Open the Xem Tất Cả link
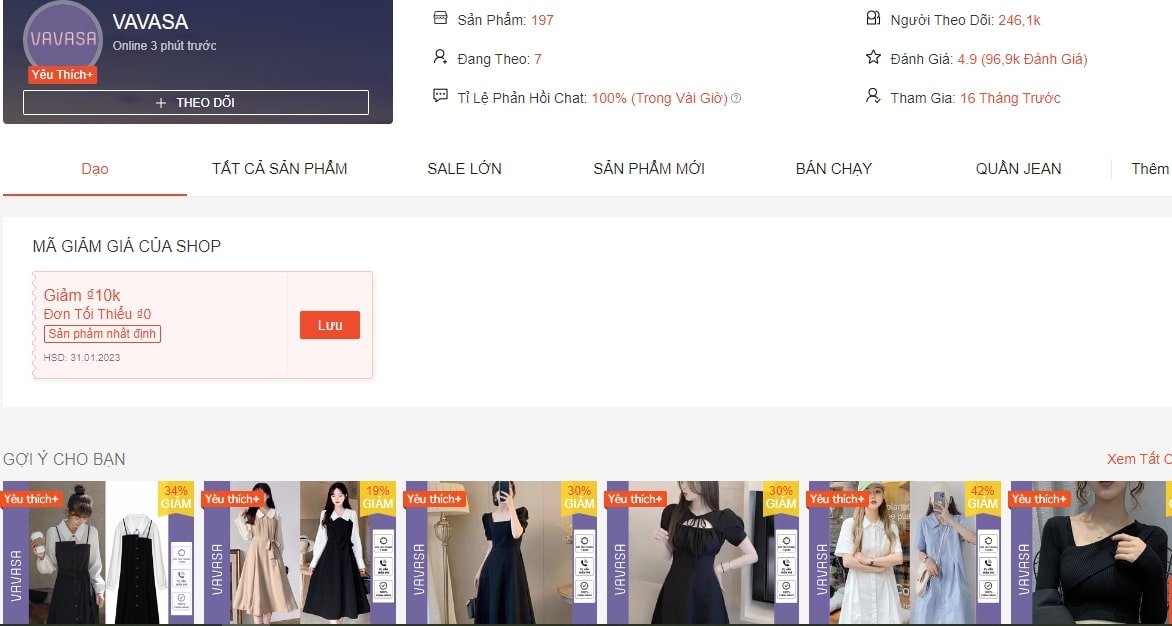Image resolution: width=1172 pixels, height=626 pixels. [1138, 459]
